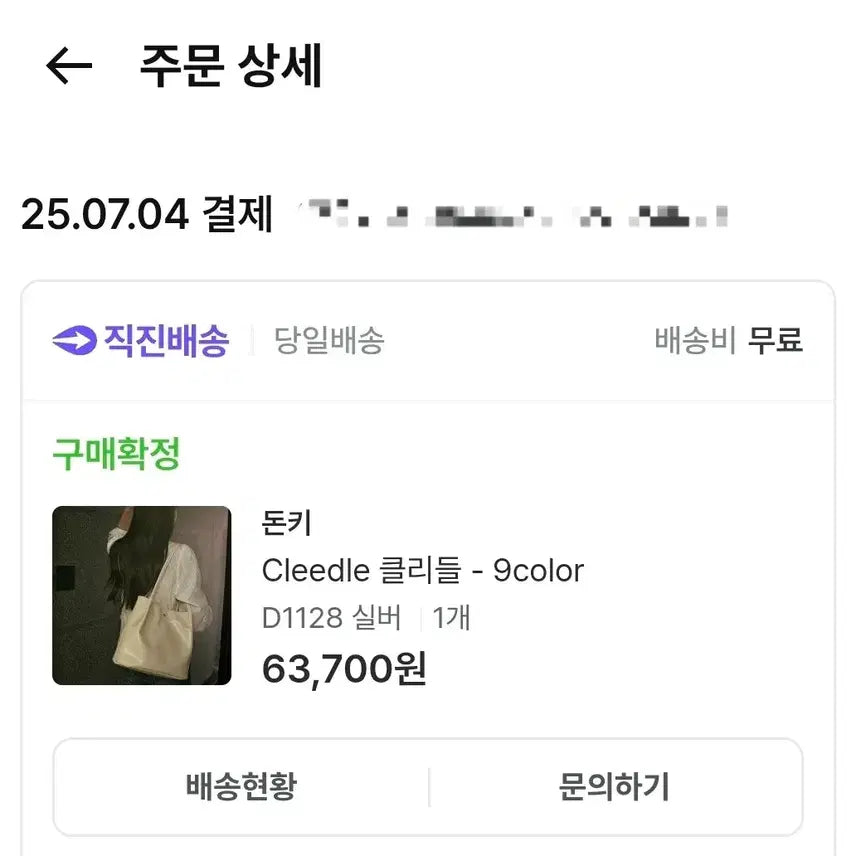Open product title Cleedle 클리들 - 9color
The width and height of the screenshot is (856, 856).
click(x=422, y=571)
